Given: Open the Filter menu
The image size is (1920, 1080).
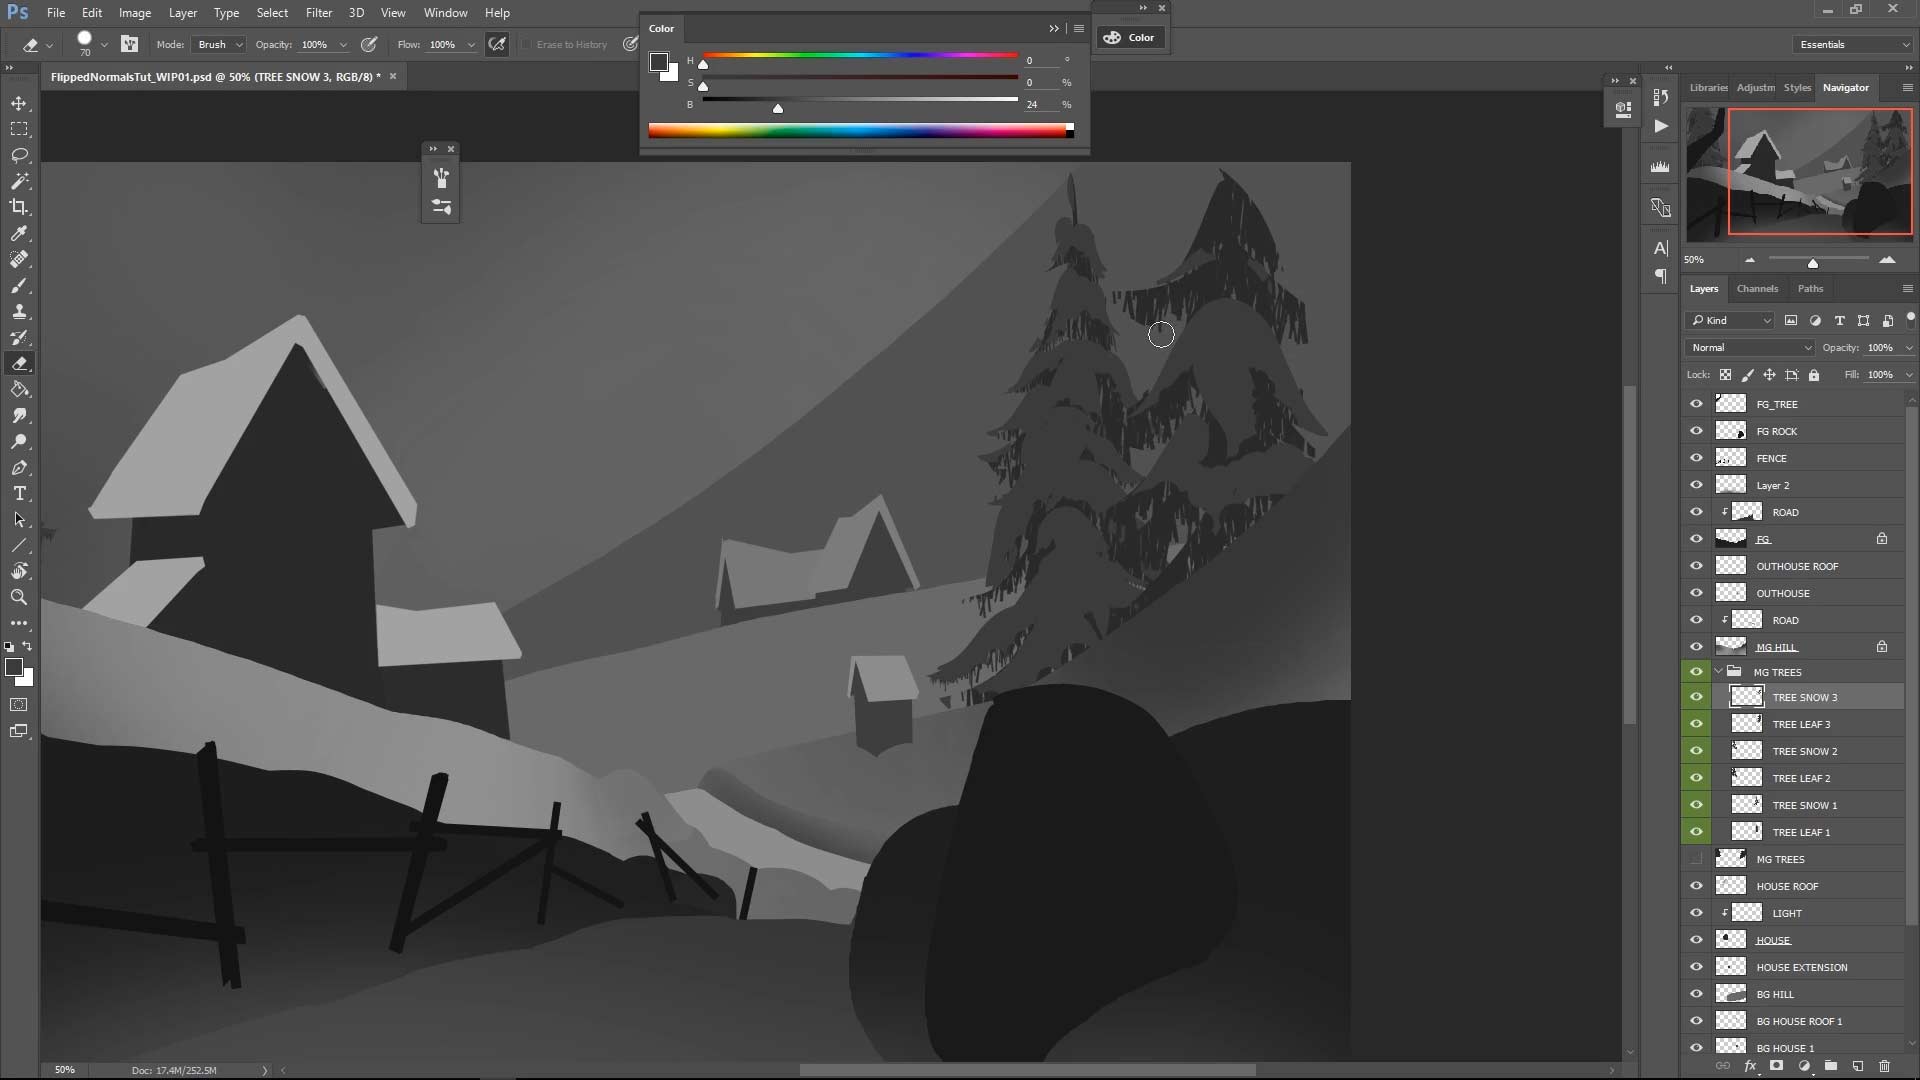Looking at the screenshot, I should tap(318, 12).
